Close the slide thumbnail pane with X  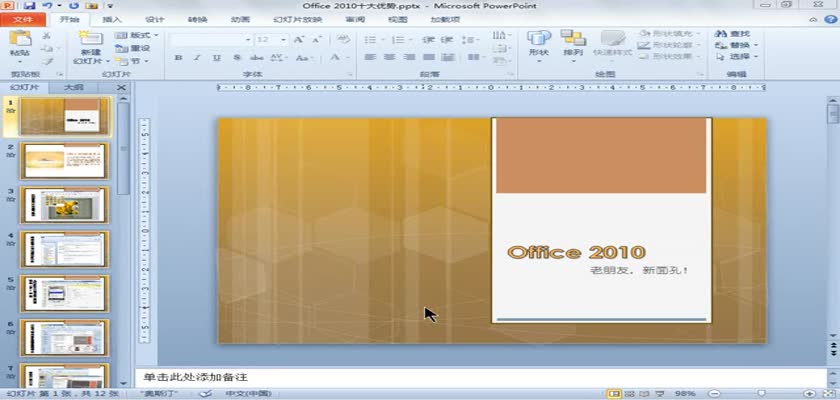122,88
